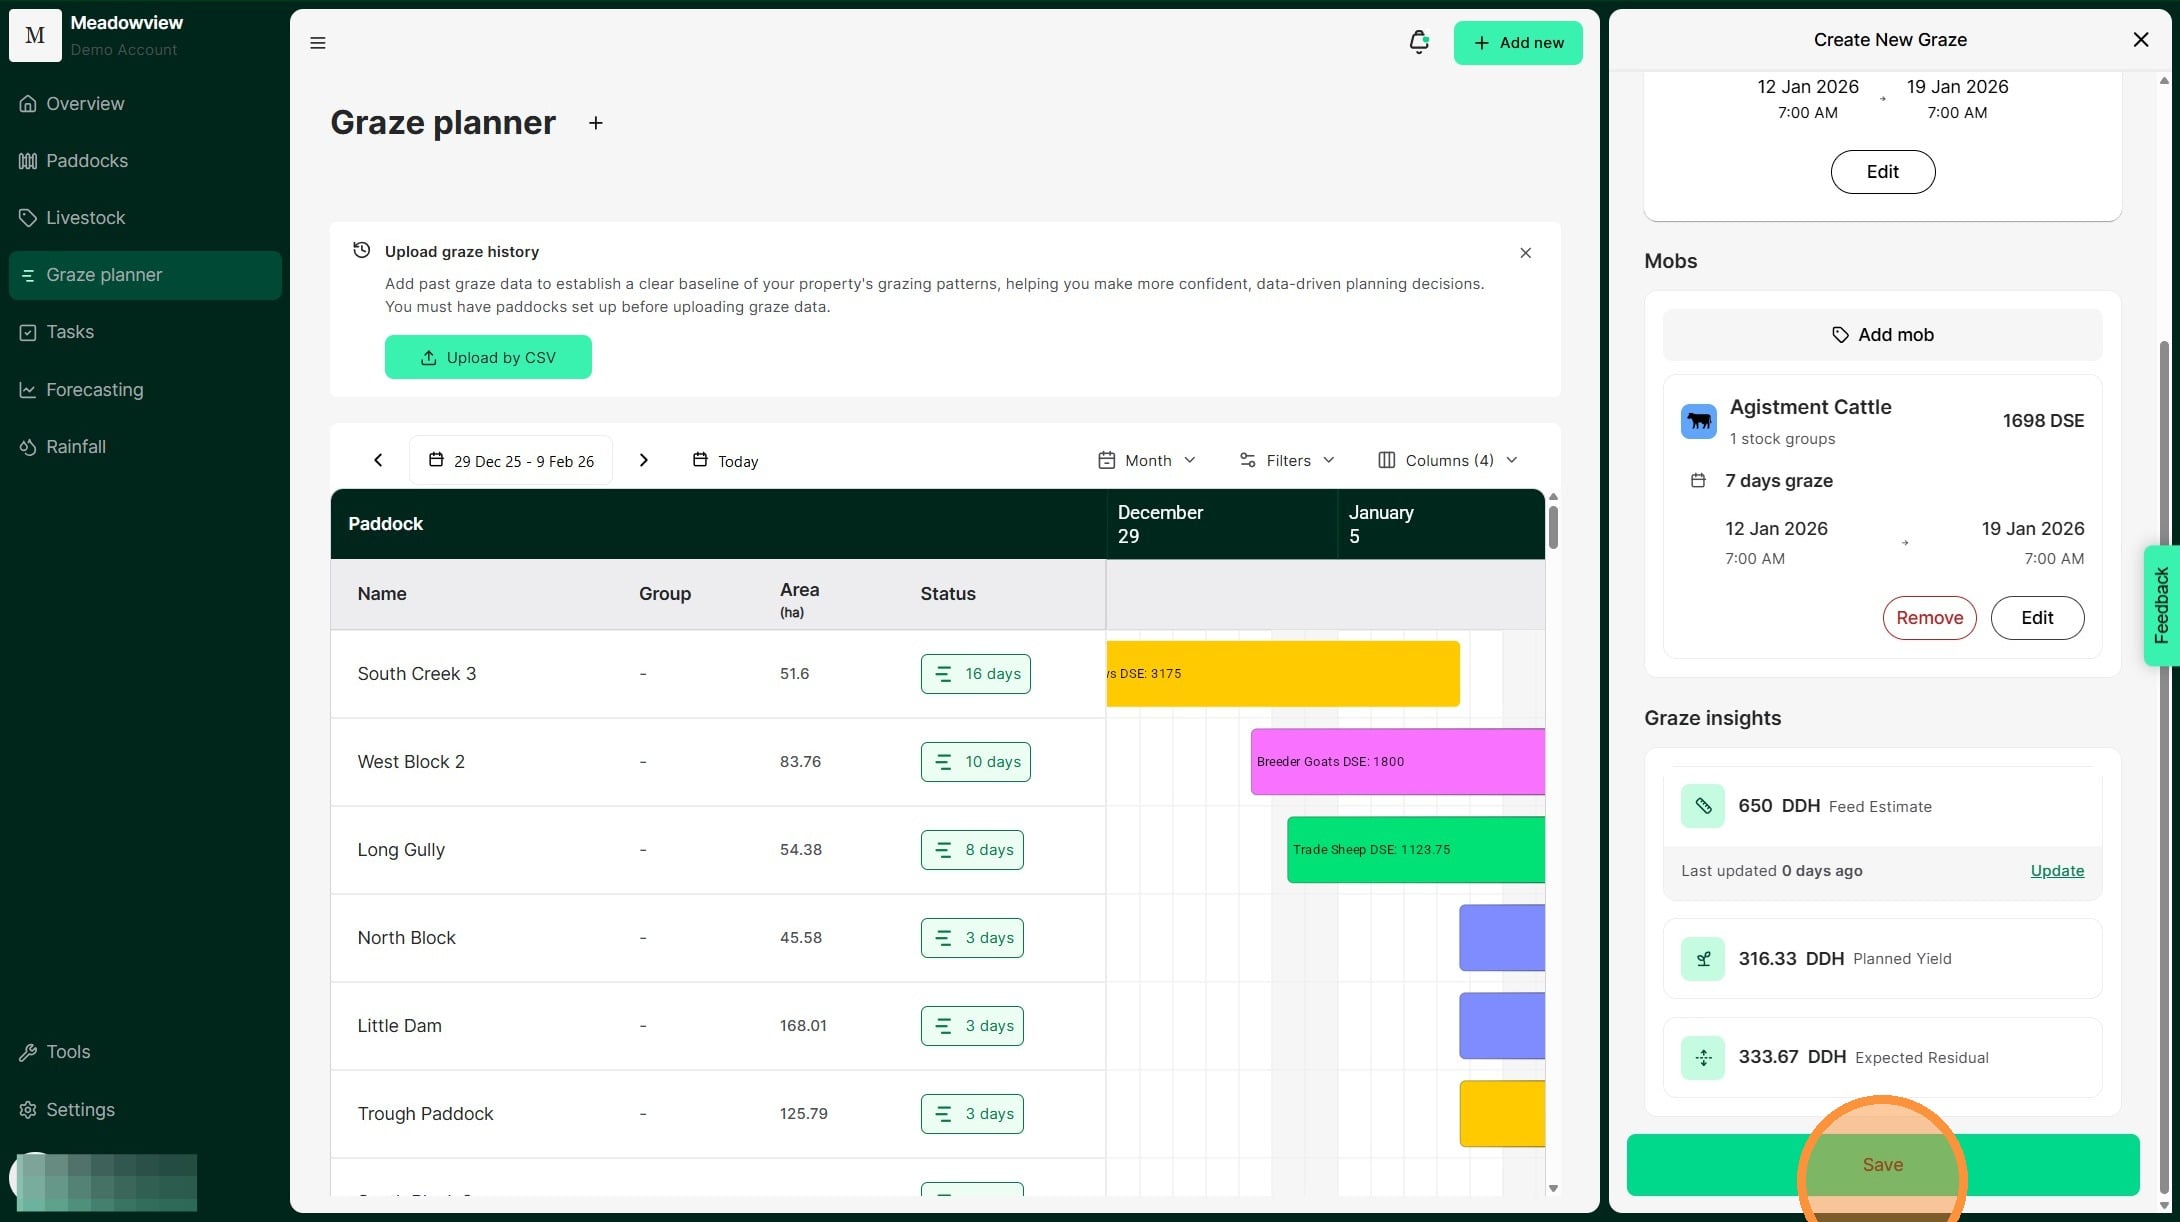The width and height of the screenshot is (2180, 1222).
Task: Toggle the hamburger sidebar menu
Action: (x=318, y=43)
